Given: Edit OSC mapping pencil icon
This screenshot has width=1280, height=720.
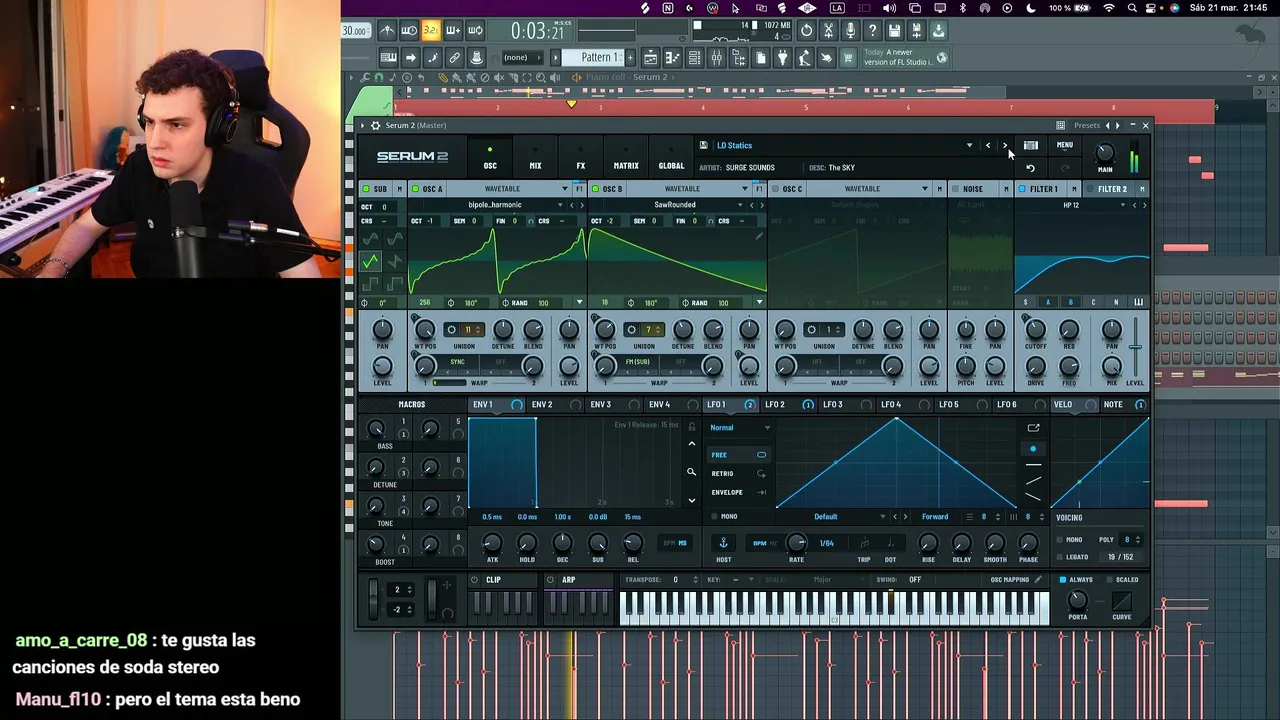Looking at the screenshot, I should pos(1037,579).
